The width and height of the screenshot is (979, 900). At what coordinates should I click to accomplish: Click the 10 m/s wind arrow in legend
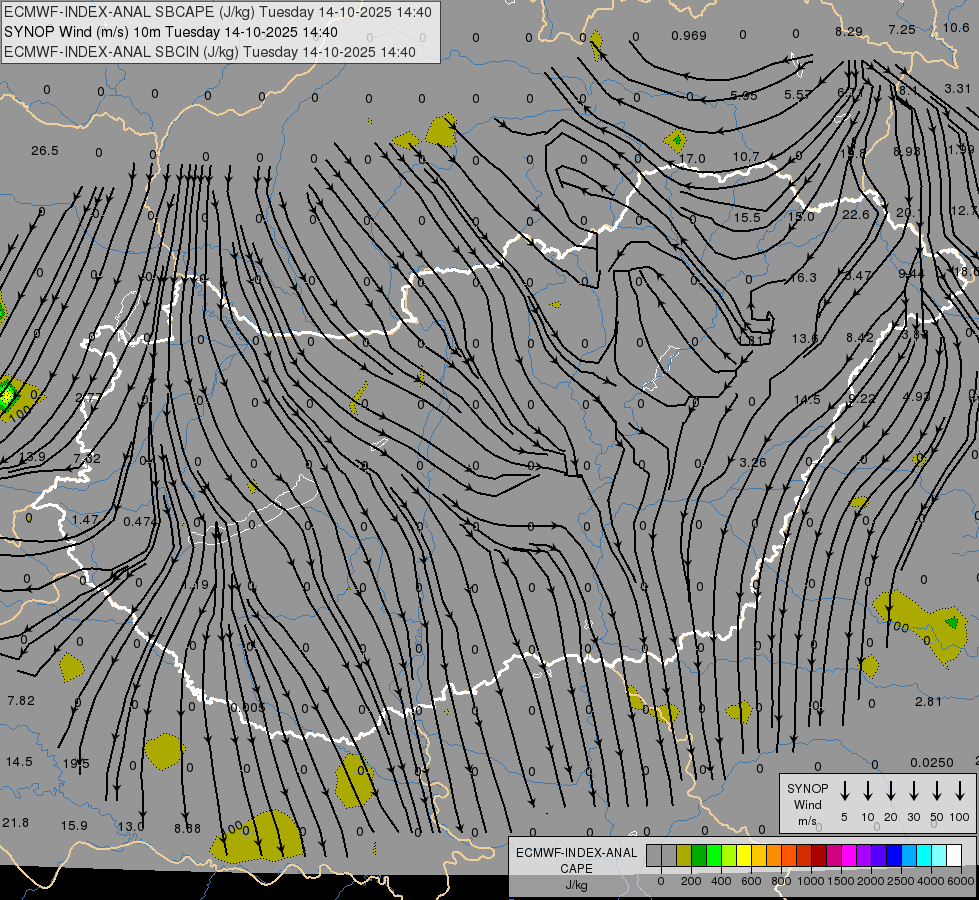(868, 791)
